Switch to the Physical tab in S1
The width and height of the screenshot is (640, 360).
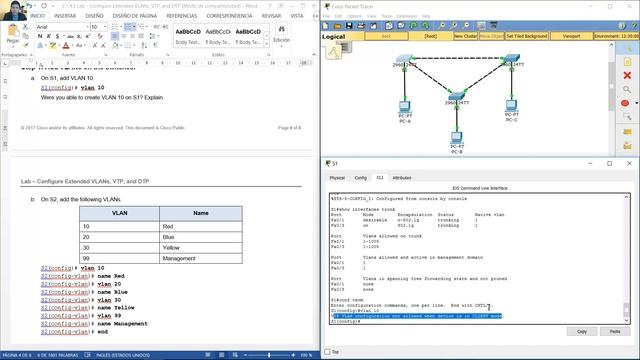[337, 178]
